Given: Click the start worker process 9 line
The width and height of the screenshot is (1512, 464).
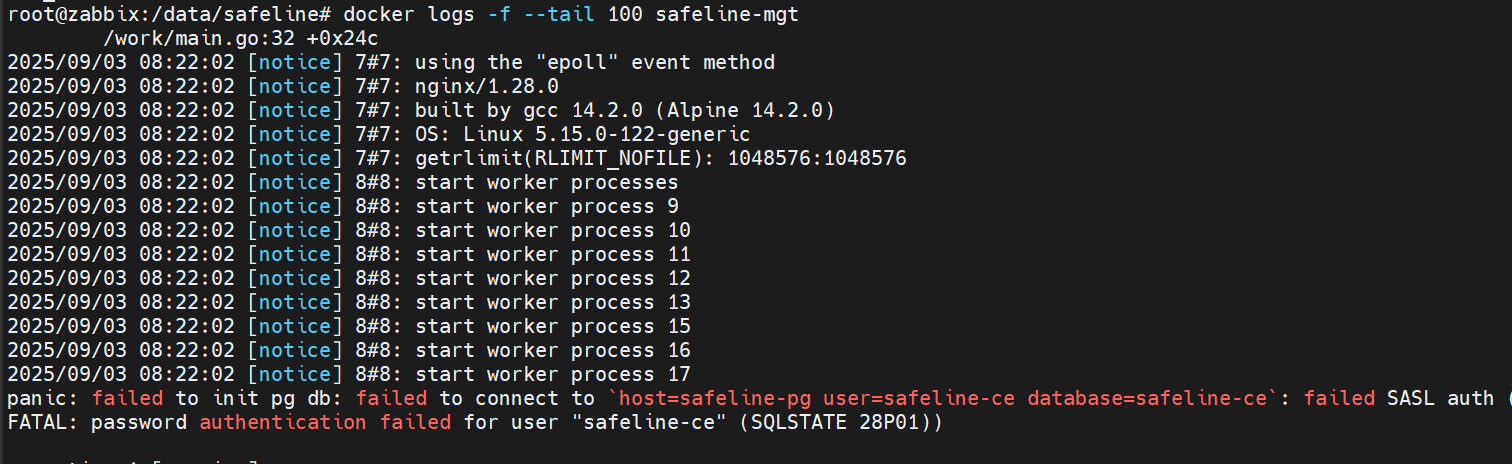Looking at the screenshot, I should click(547, 206).
